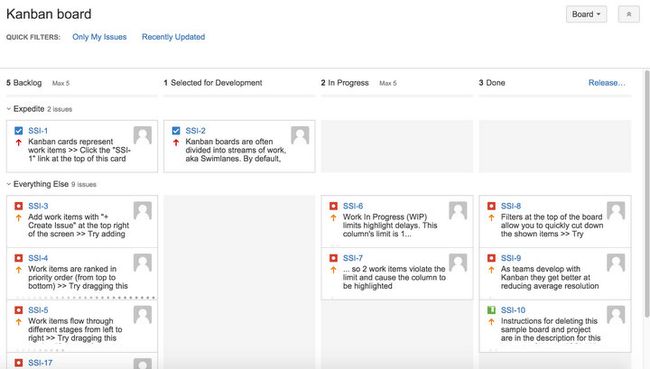Click the assignee avatar on SSI-9 card
This screenshot has height=369, width=650.
[616, 263]
